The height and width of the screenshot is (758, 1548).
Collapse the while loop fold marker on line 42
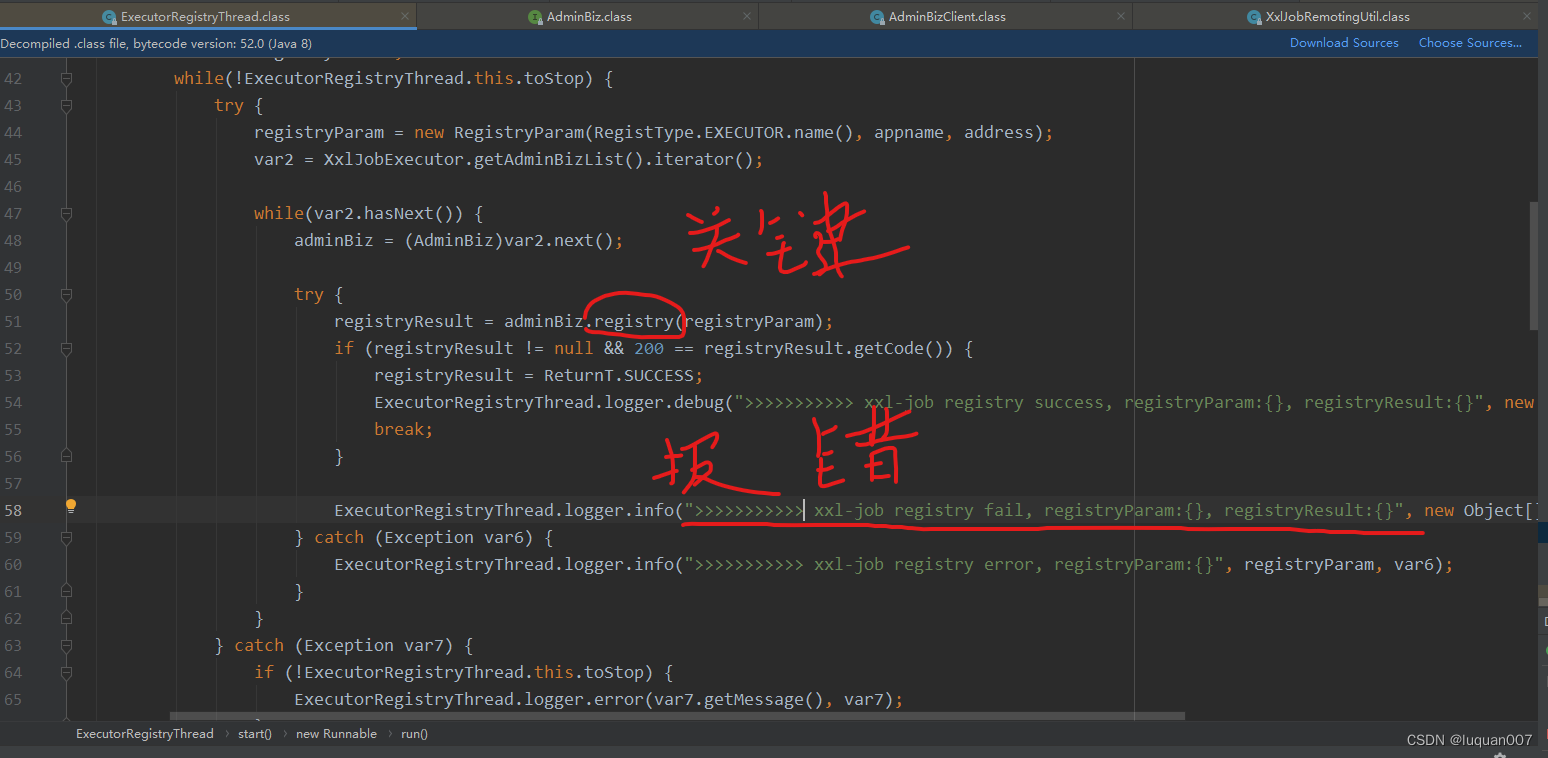point(66,78)
